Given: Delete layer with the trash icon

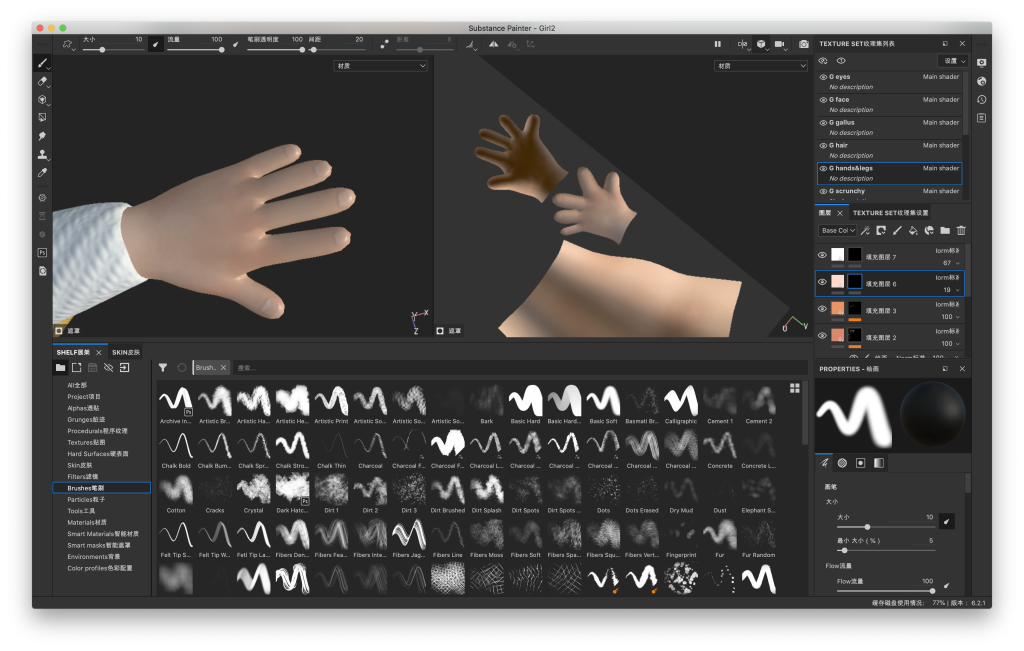Looking at the screenshot, I should point(961,230).
